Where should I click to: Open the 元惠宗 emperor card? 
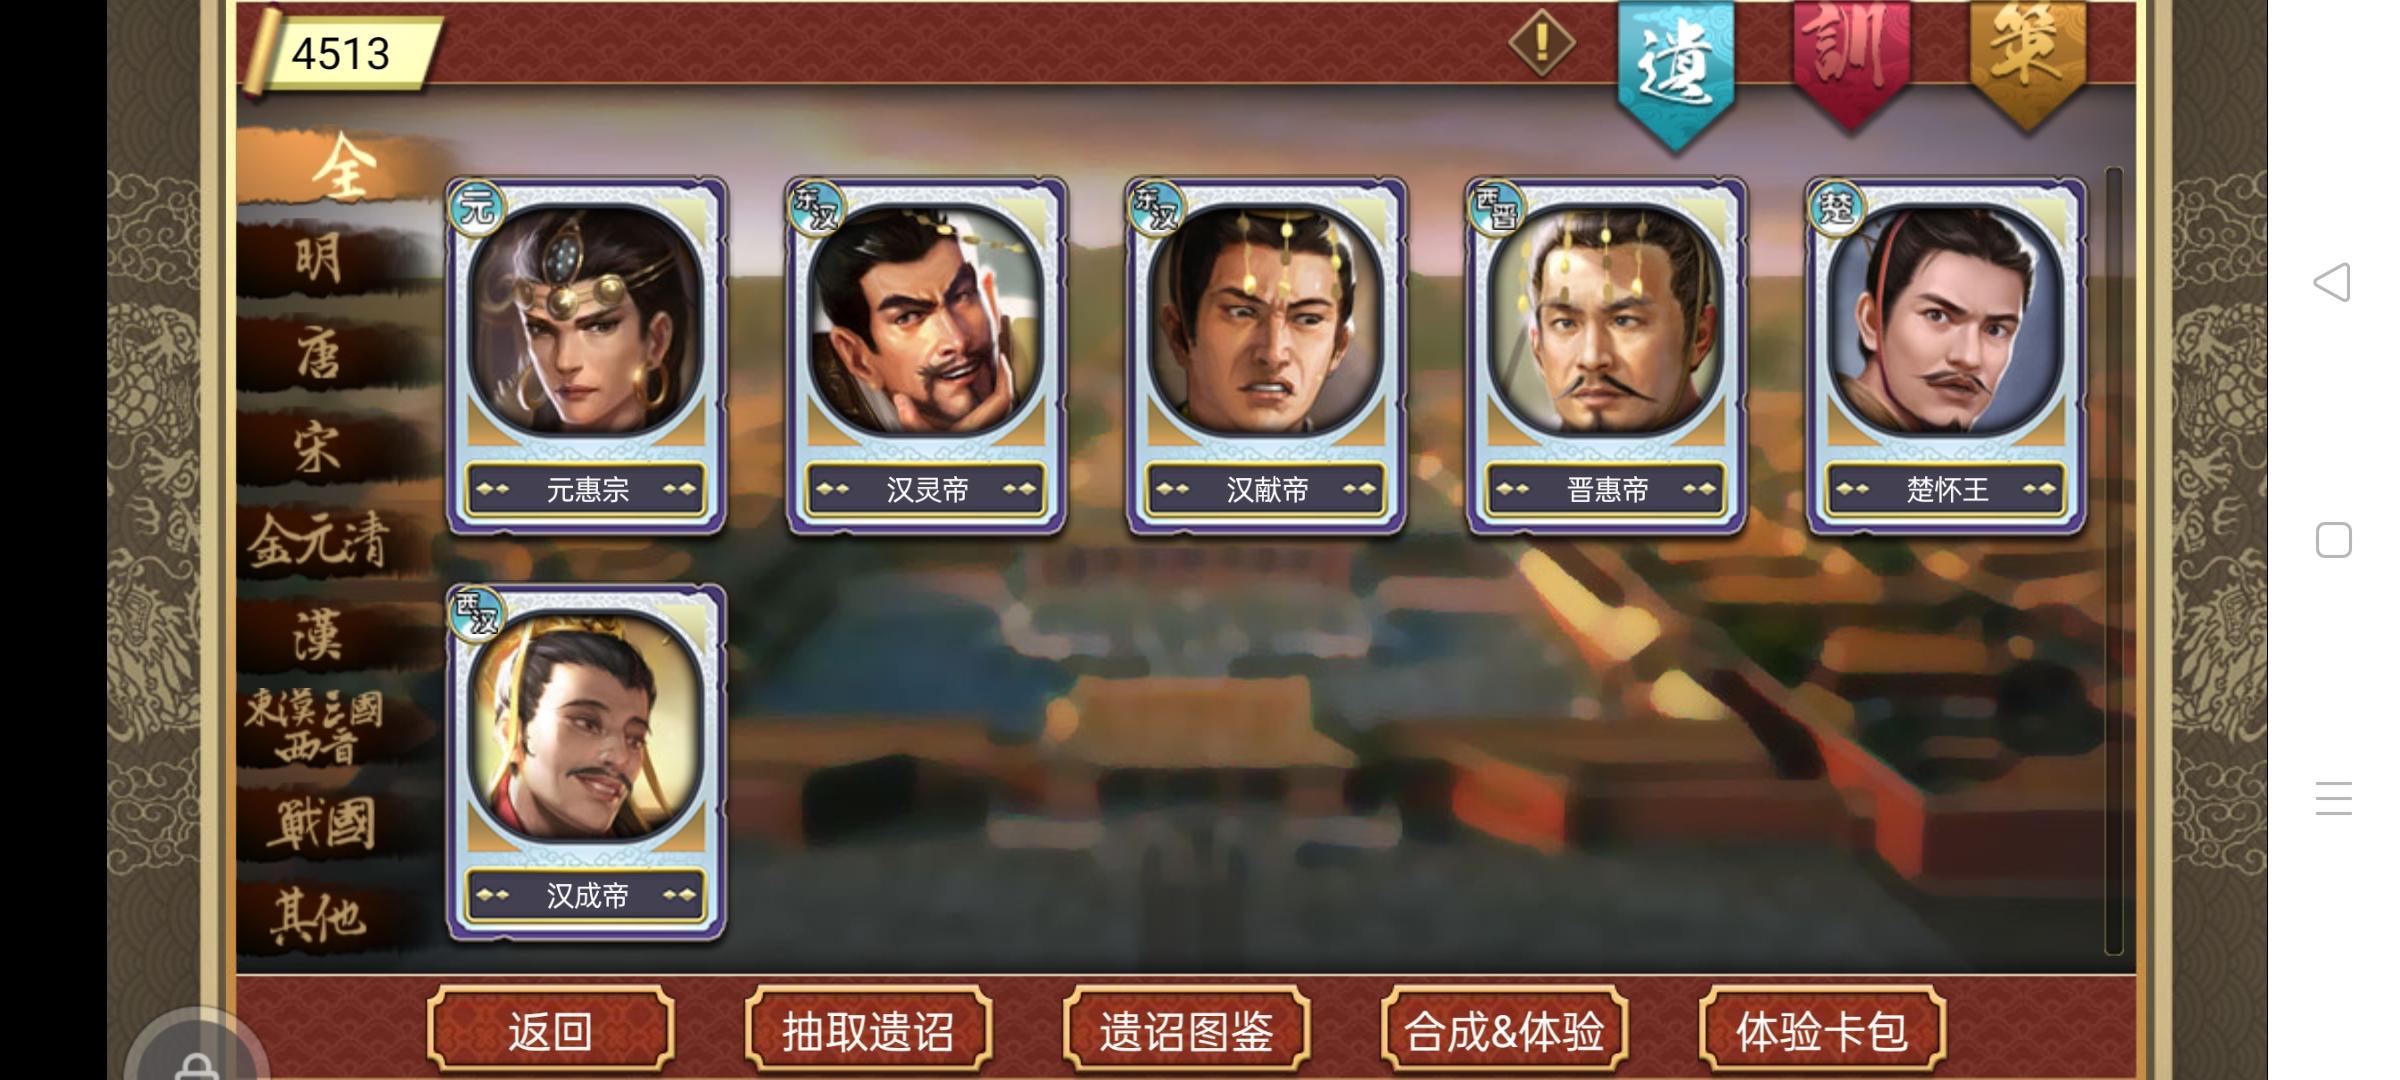pos(586,356)
